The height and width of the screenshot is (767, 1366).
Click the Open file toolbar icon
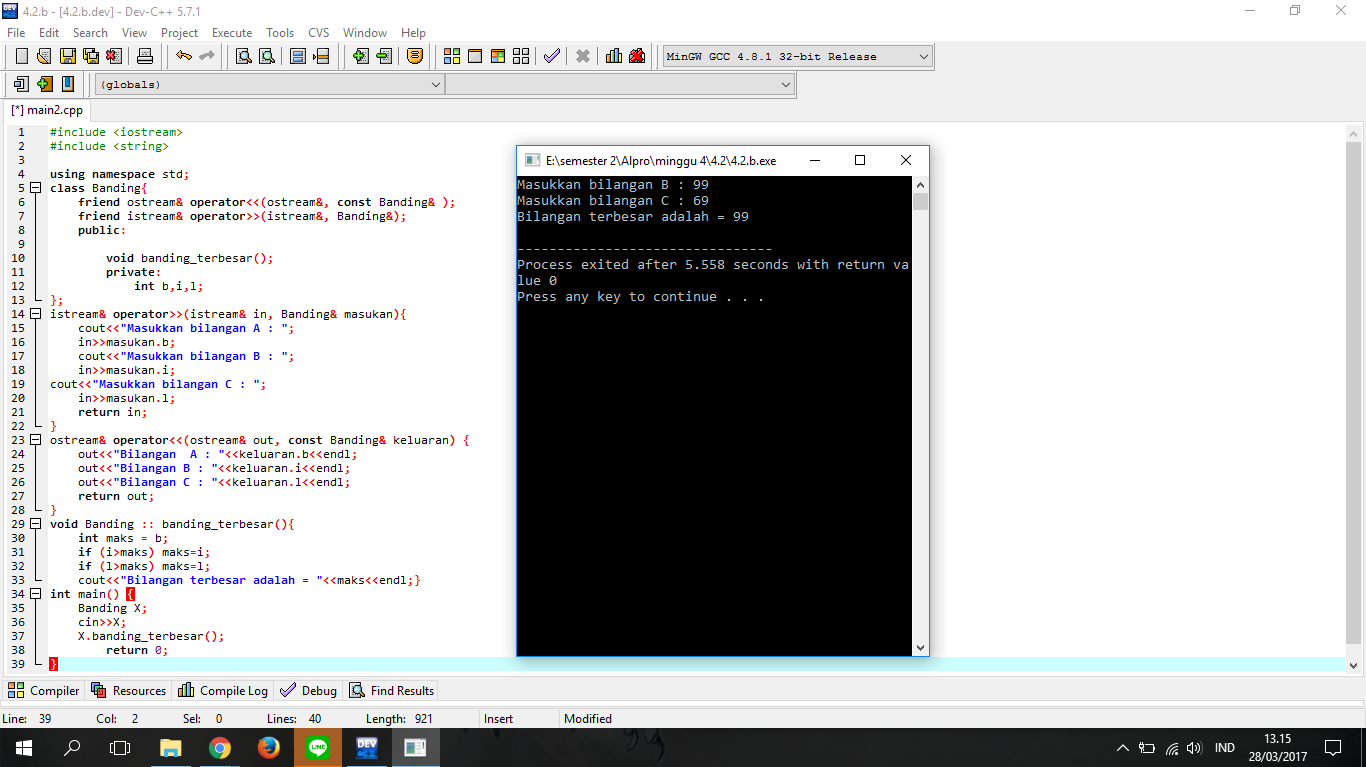[x=45, y=56]
